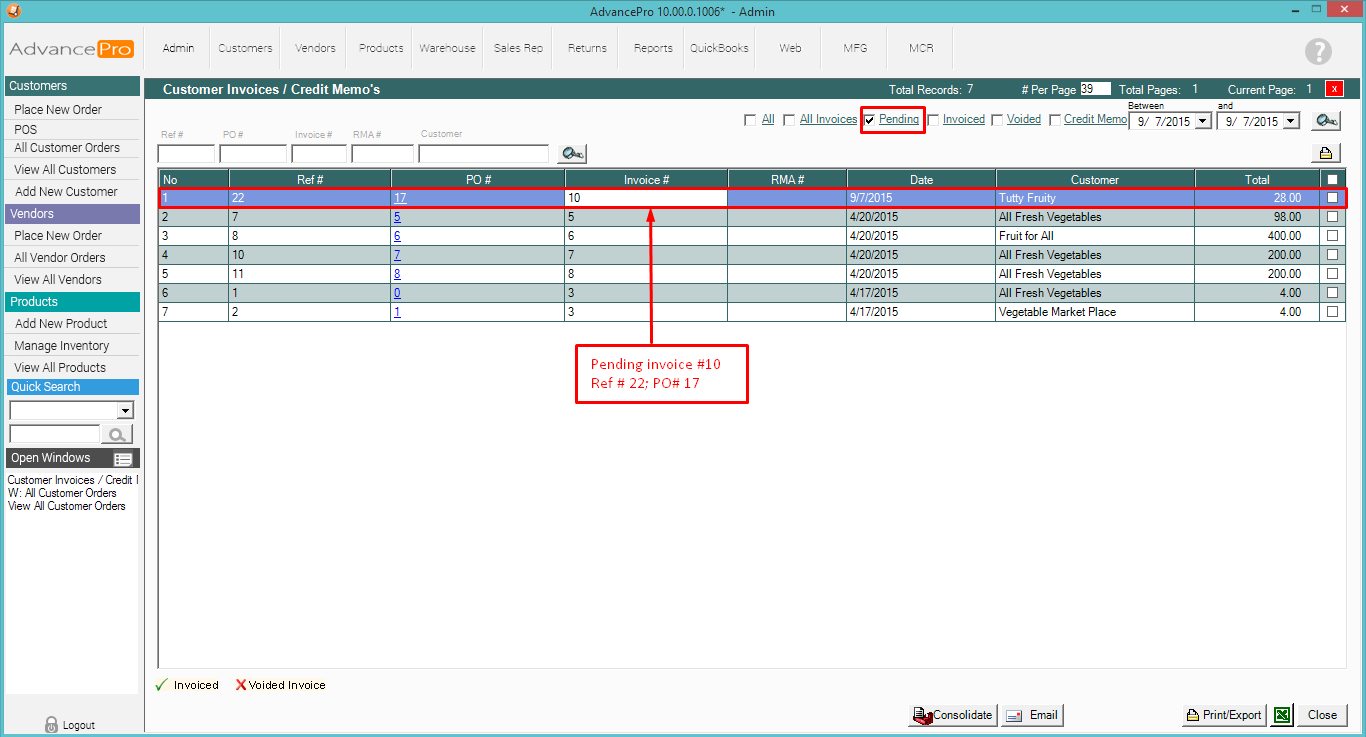Click the help question mark icon
This screenshot has height=737, width=1366.
pyautogui.click(x=1318, y=52)
